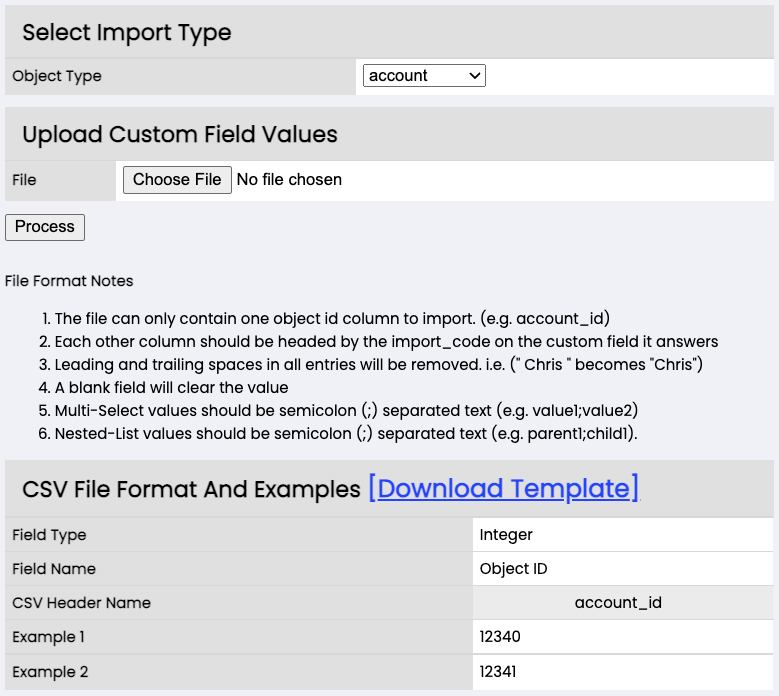Click the 'account_id' header cell
779x696 pixels.
click(x=623, y=603)
